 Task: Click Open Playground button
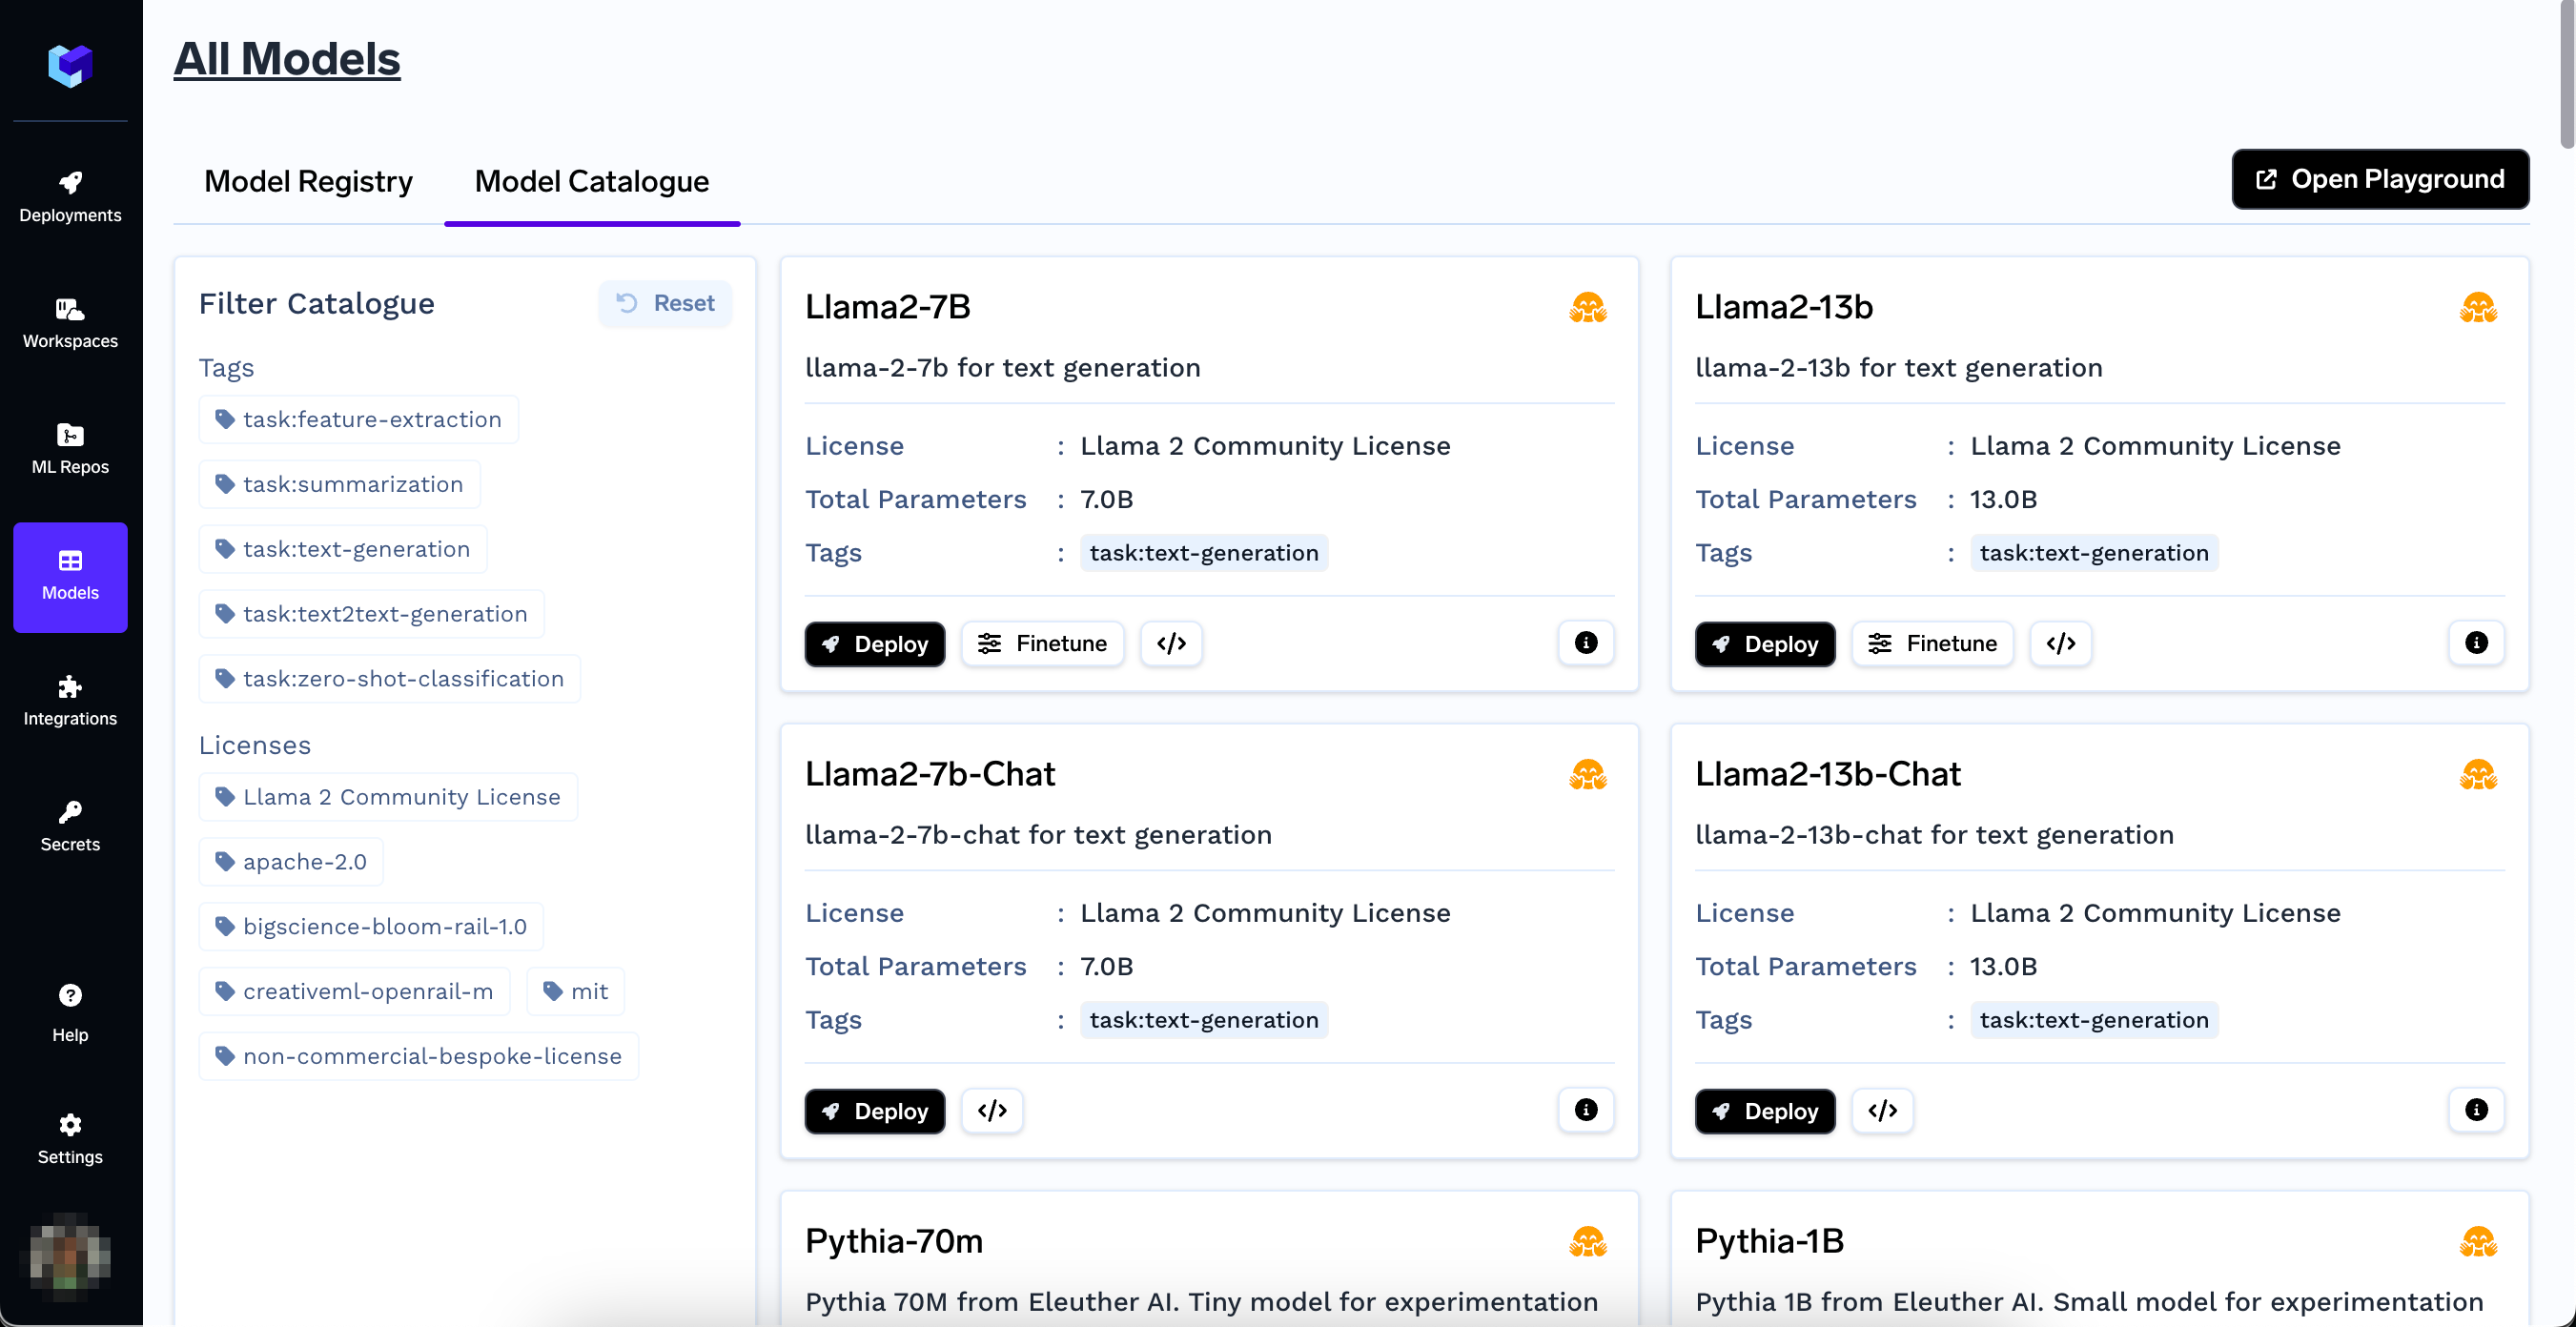coord(2379,179)
